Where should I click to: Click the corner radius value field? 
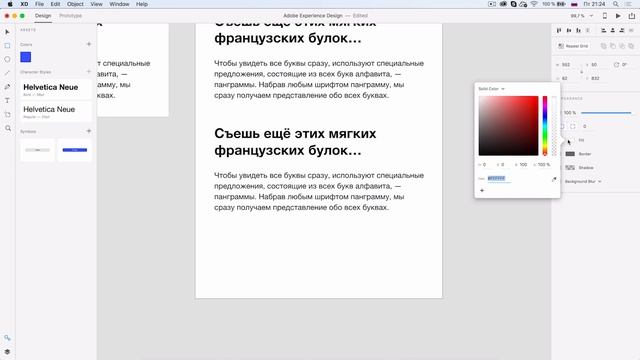point(584,127)
